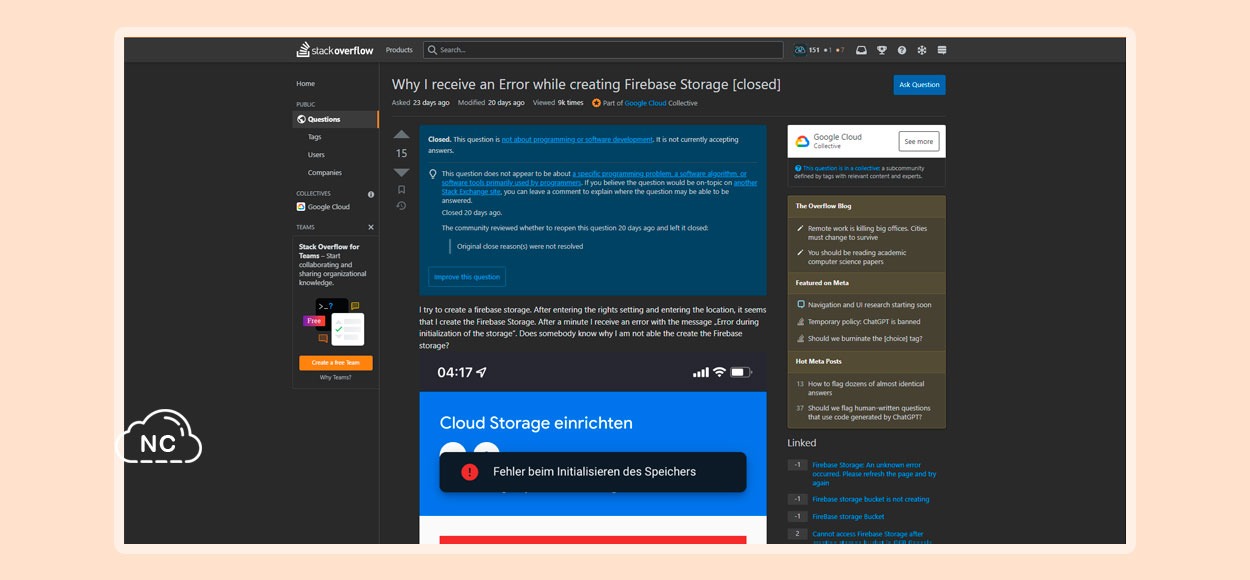
Task: Click the Collectives info icon
Action: pyautogui.click(x=371, y=194)
